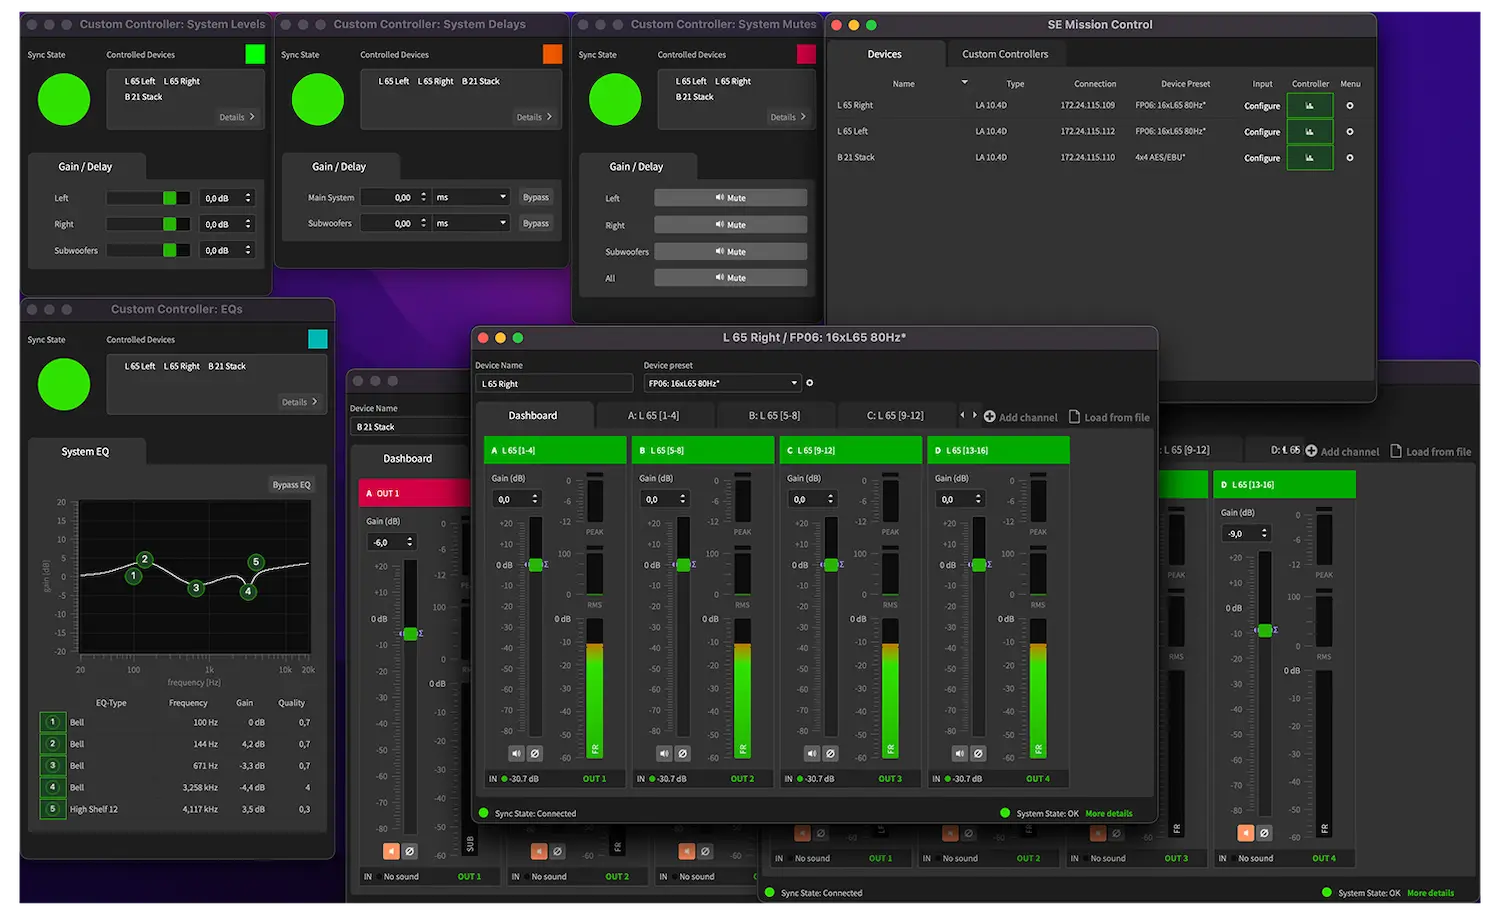Viewport: 1500px width, 915px height.
Task: Click the Bypass EQ button
Action: (x=291, y=485)
